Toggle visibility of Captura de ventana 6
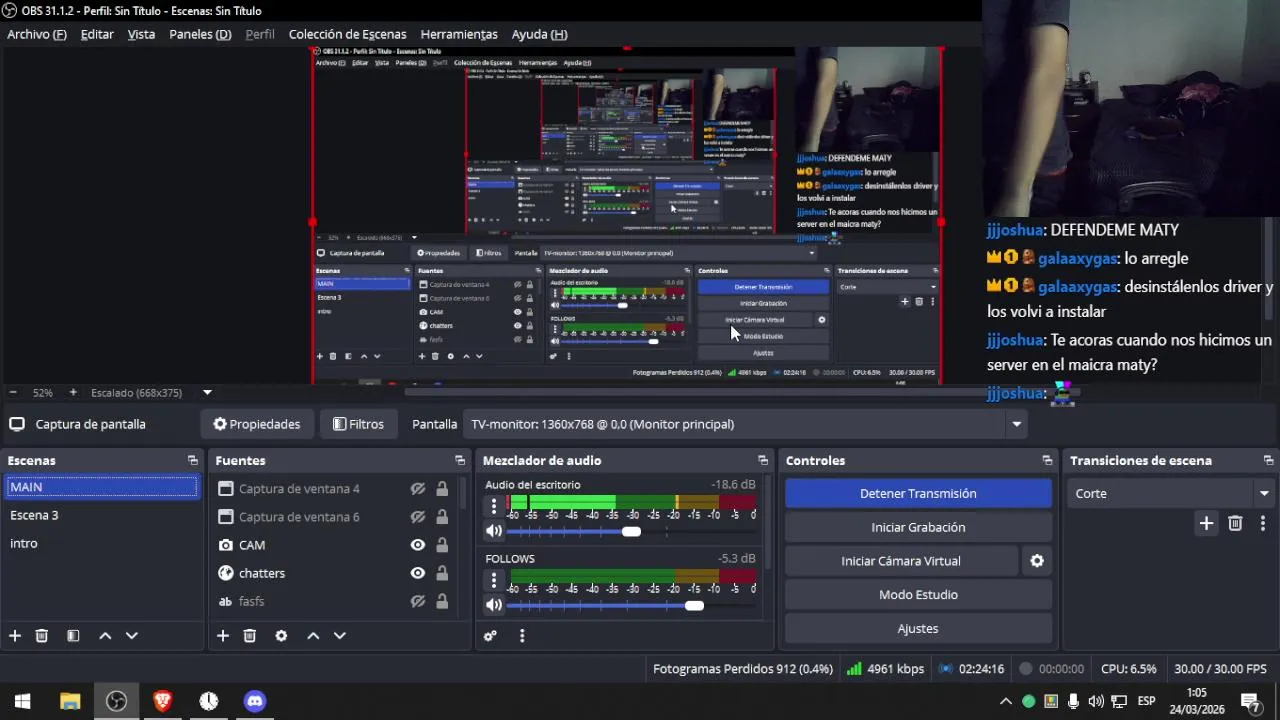 pyautogui.click(x=418, y=517)
